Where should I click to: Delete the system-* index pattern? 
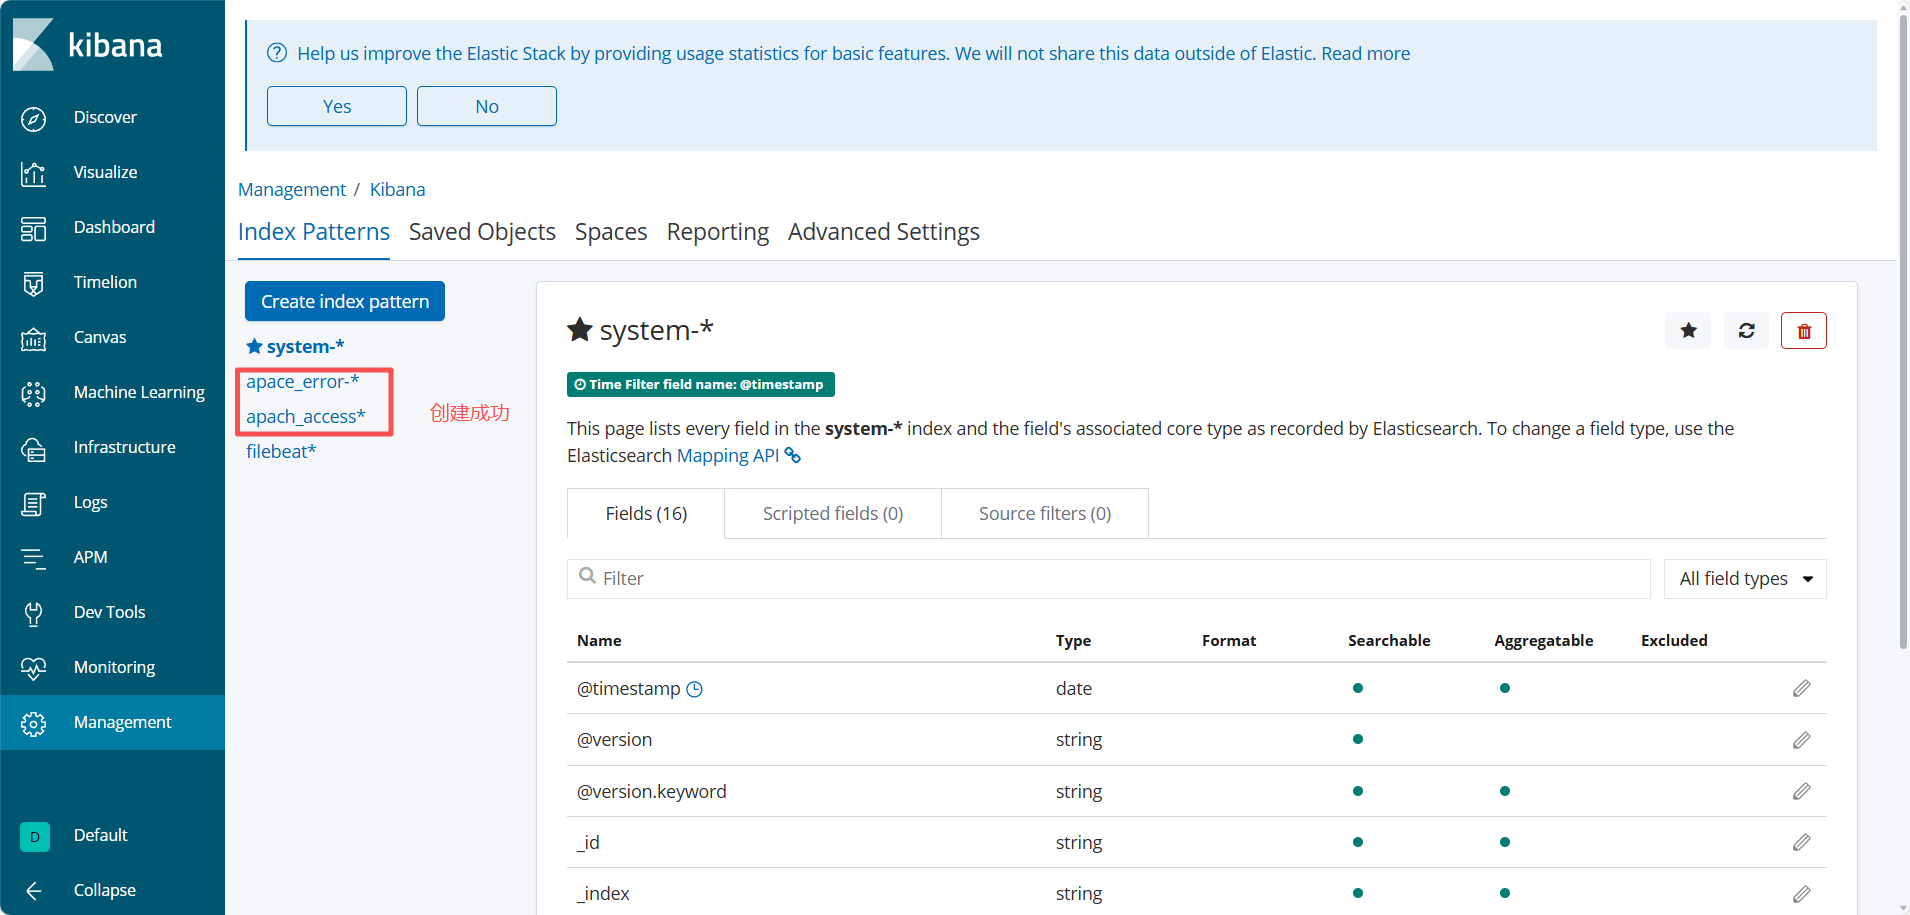click(1803, 331)
